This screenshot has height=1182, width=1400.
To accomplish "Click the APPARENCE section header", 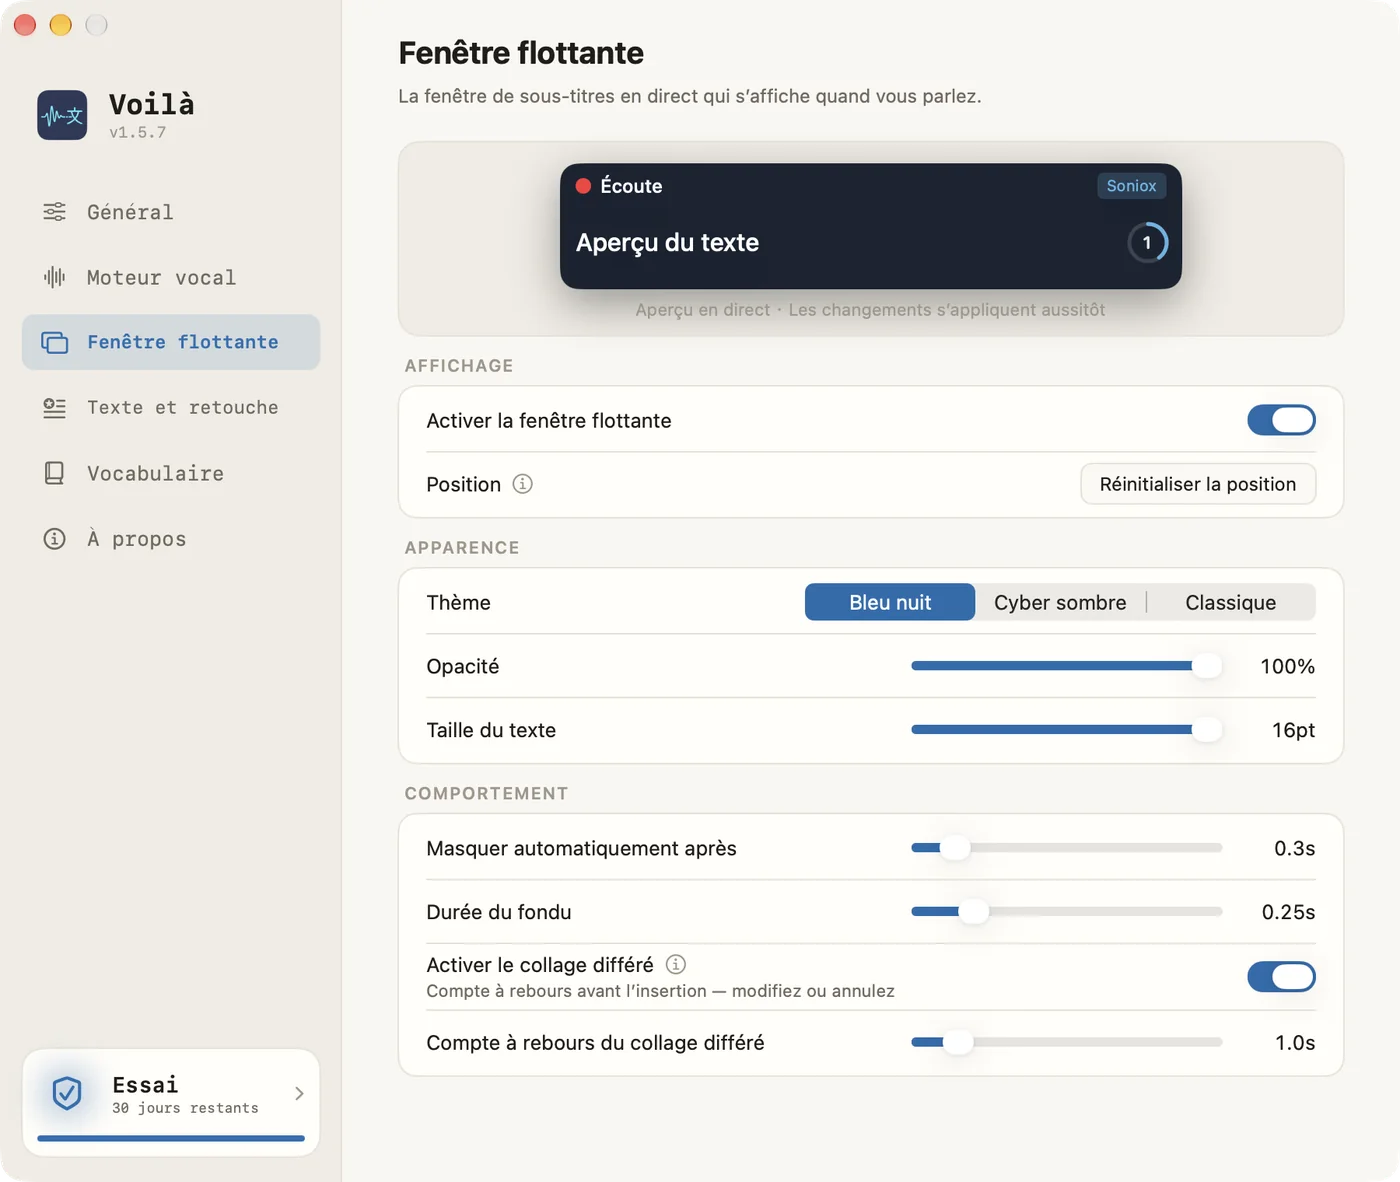I will click(462, 548).
